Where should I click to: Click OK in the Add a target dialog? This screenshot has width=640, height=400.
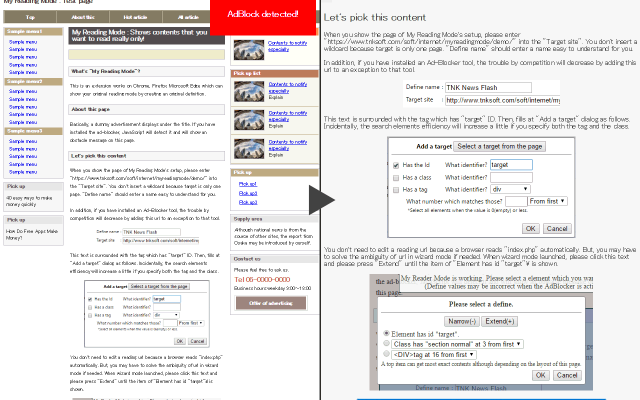coord(531,229)
